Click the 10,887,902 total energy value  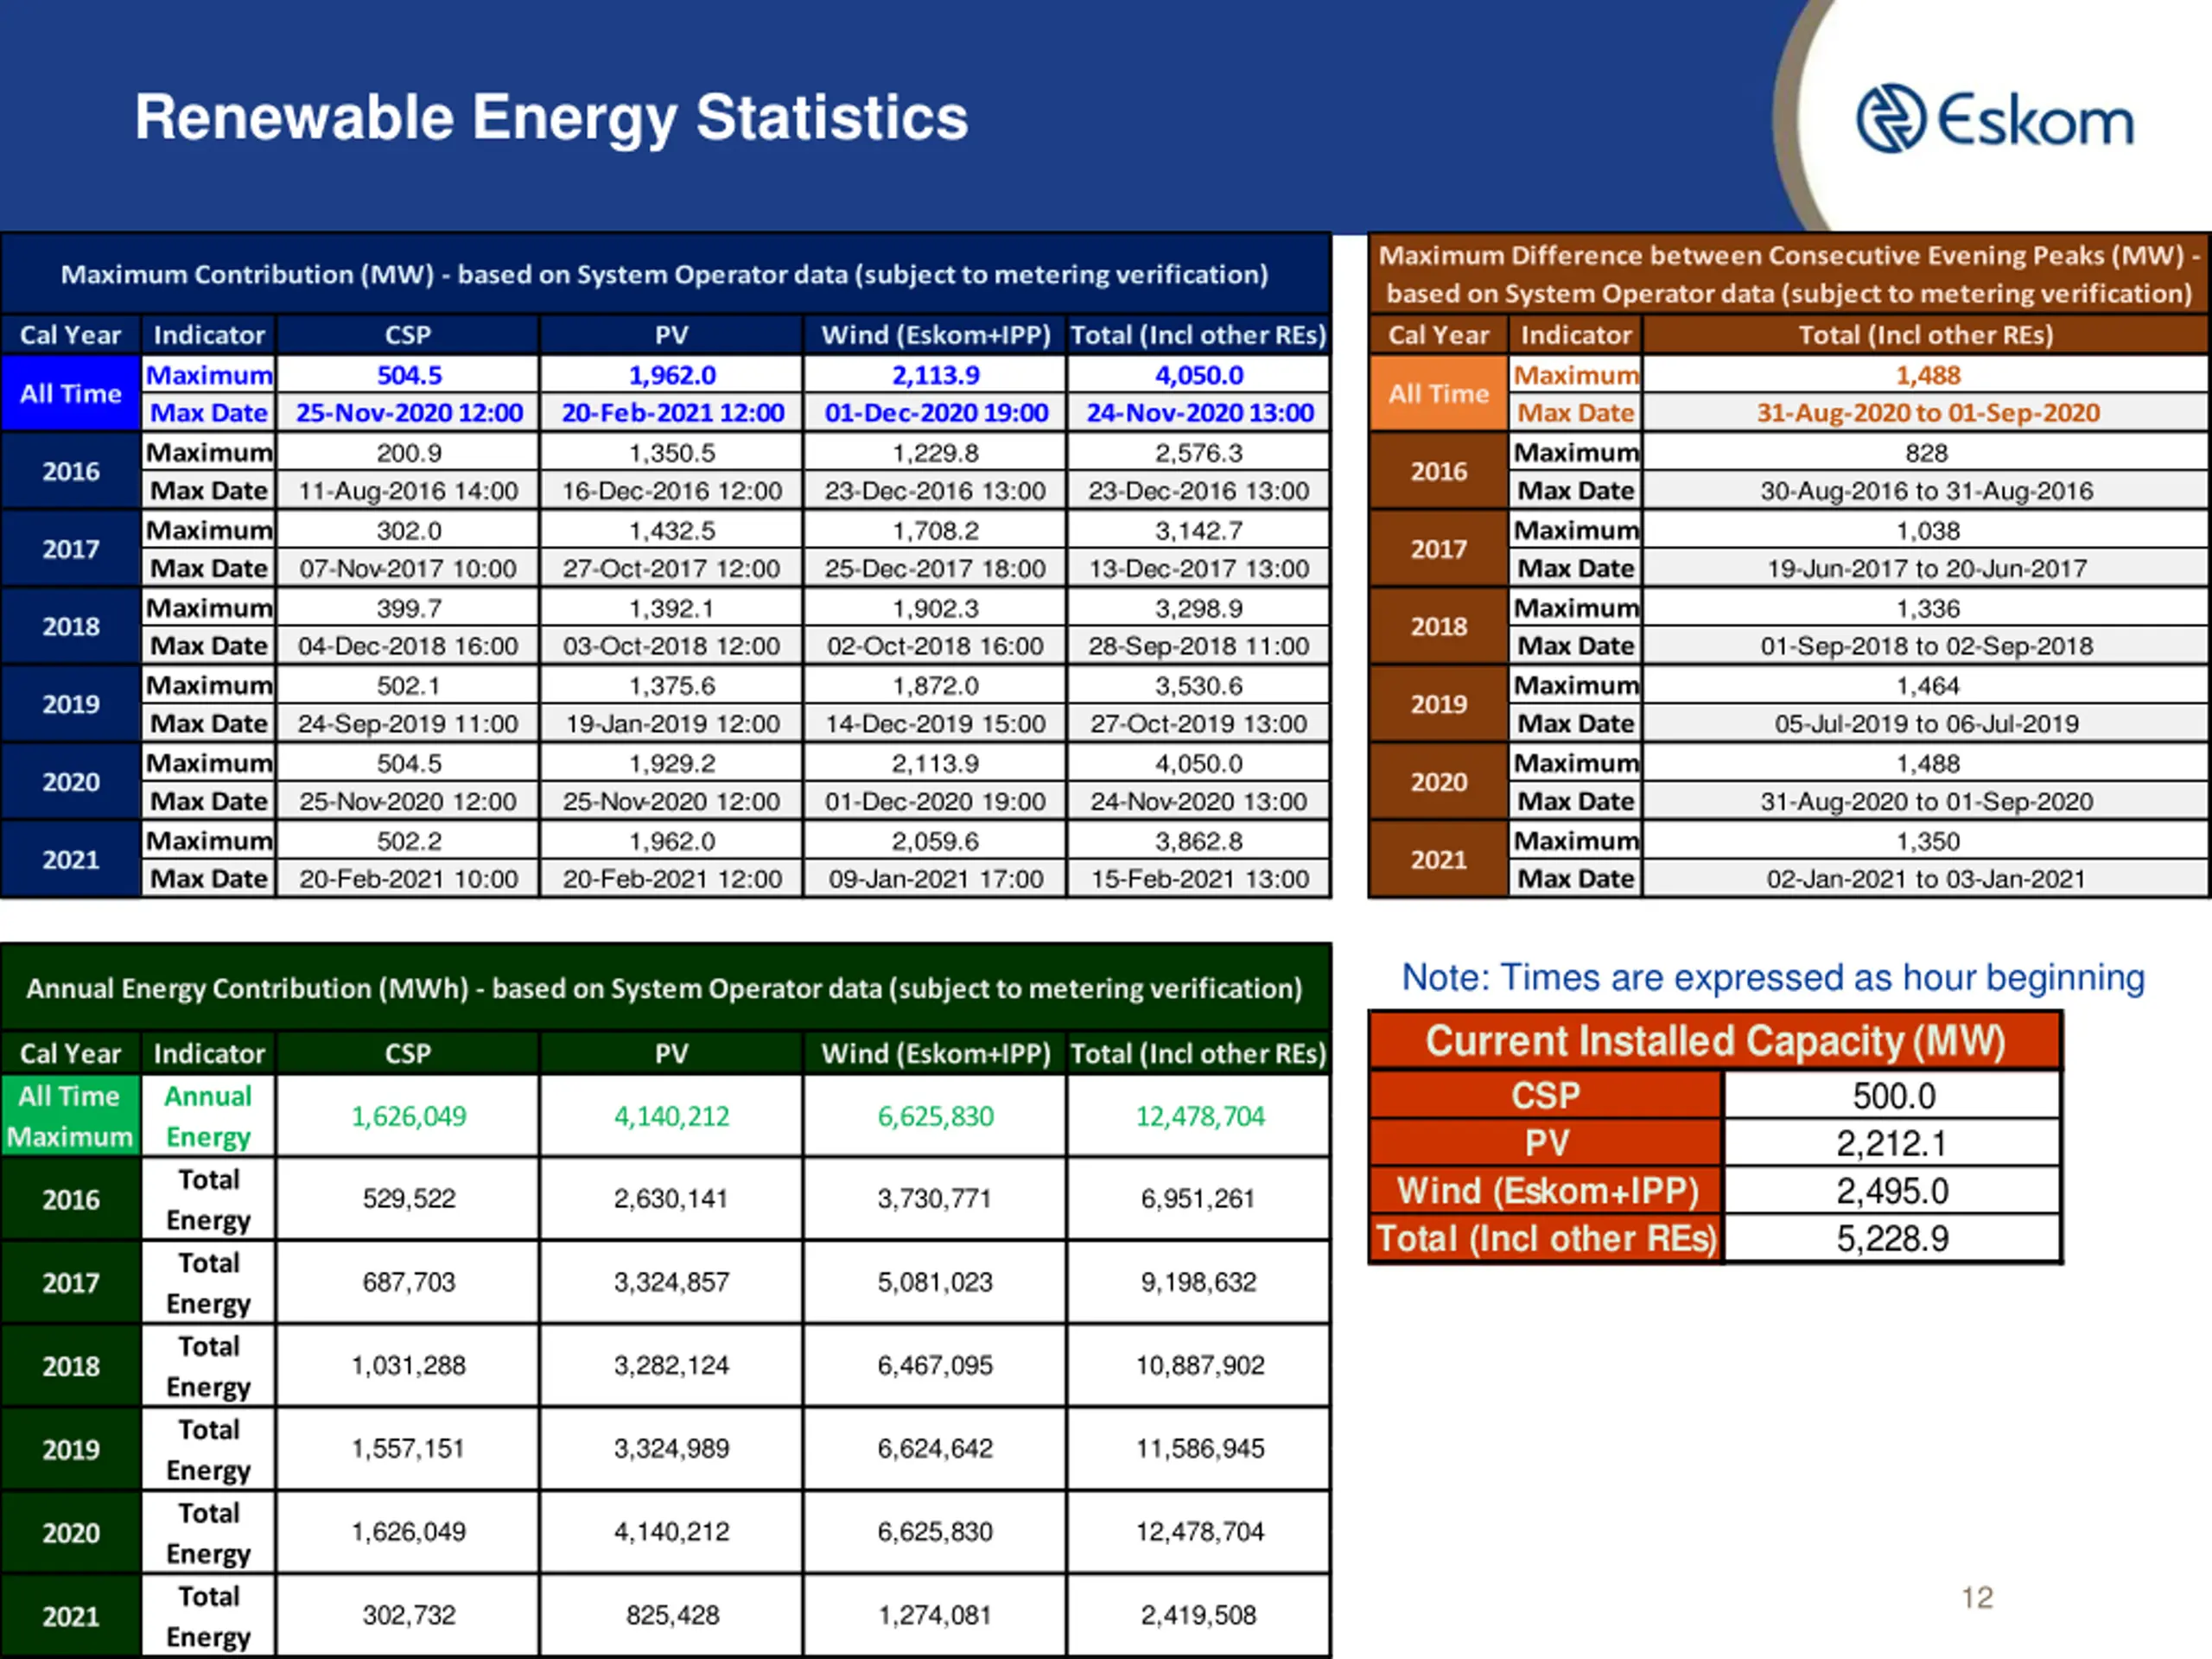[x=1200, y=1365]
